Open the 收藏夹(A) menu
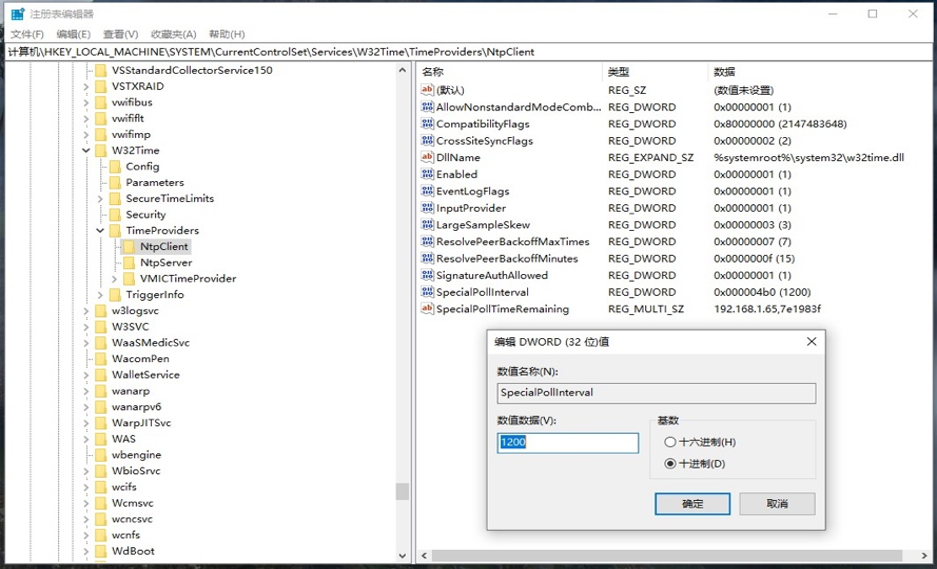 [x=173, y=34]
